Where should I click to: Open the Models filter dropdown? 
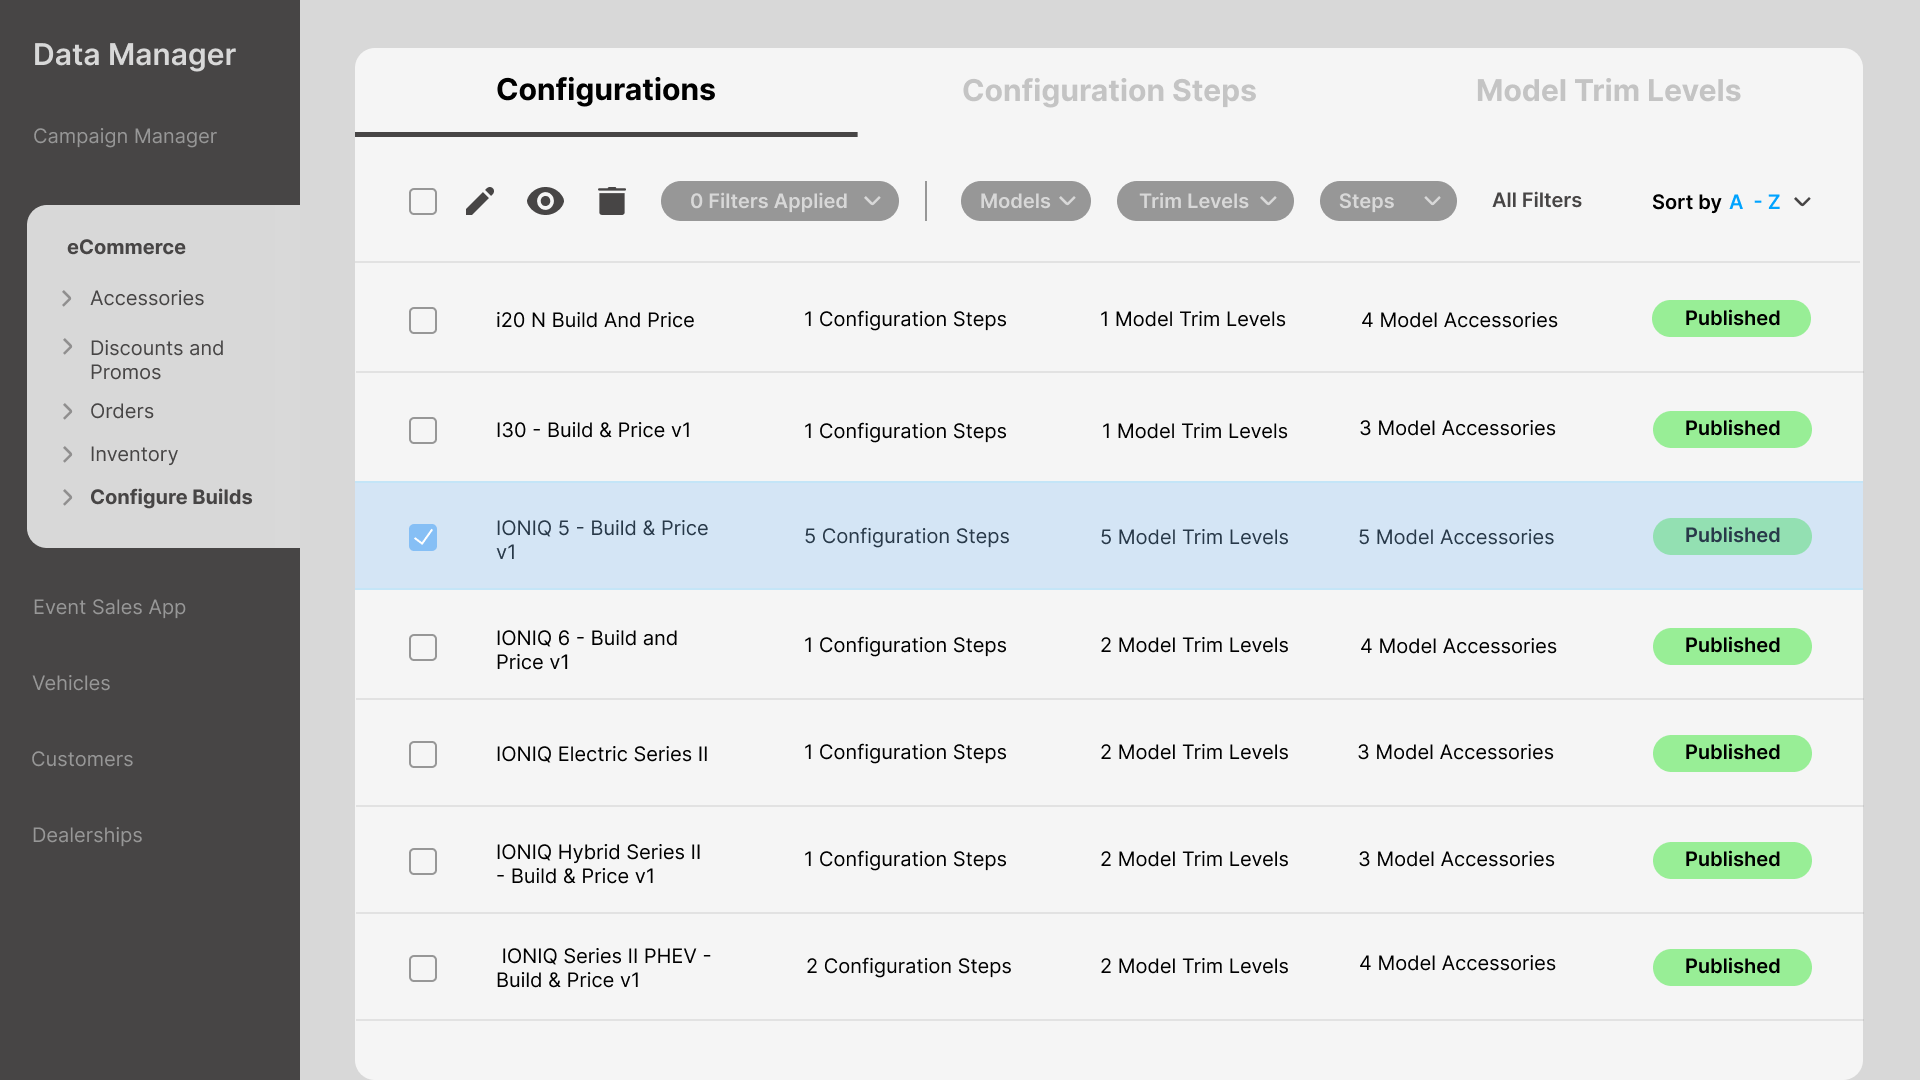(x=1025, y=200)
